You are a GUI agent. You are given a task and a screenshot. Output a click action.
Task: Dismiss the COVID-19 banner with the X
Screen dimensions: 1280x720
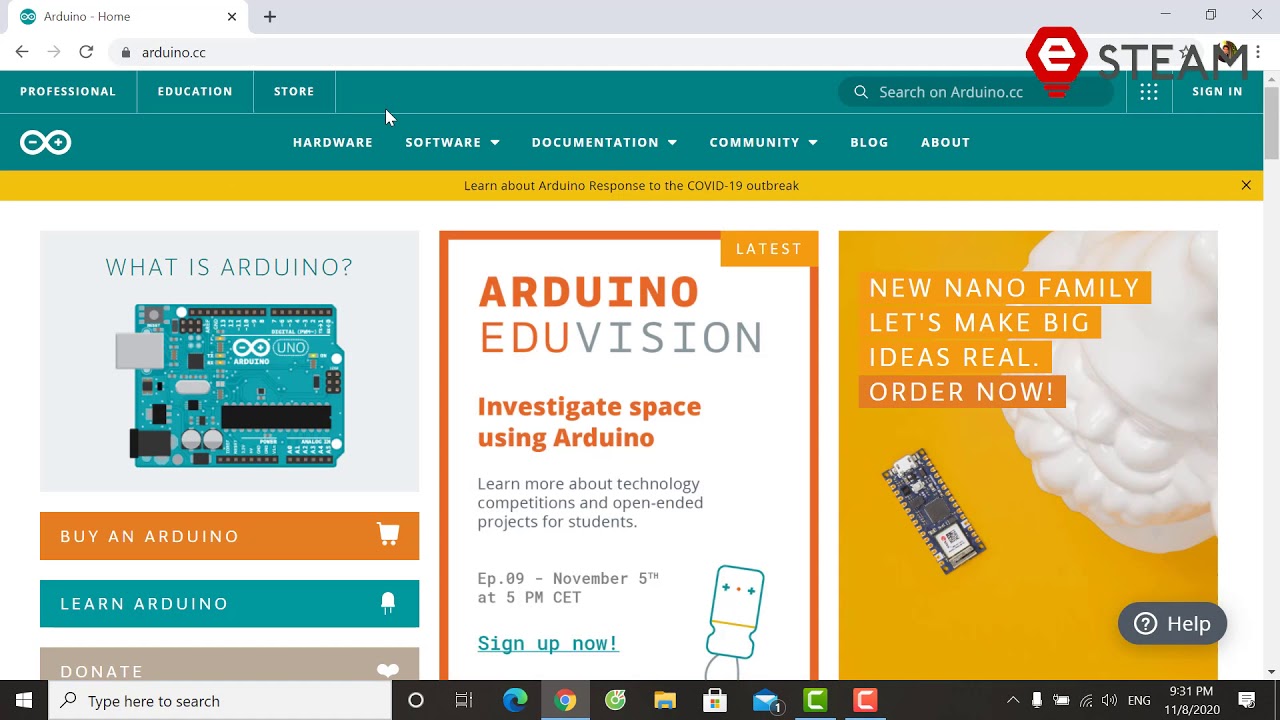[1246, 185]
